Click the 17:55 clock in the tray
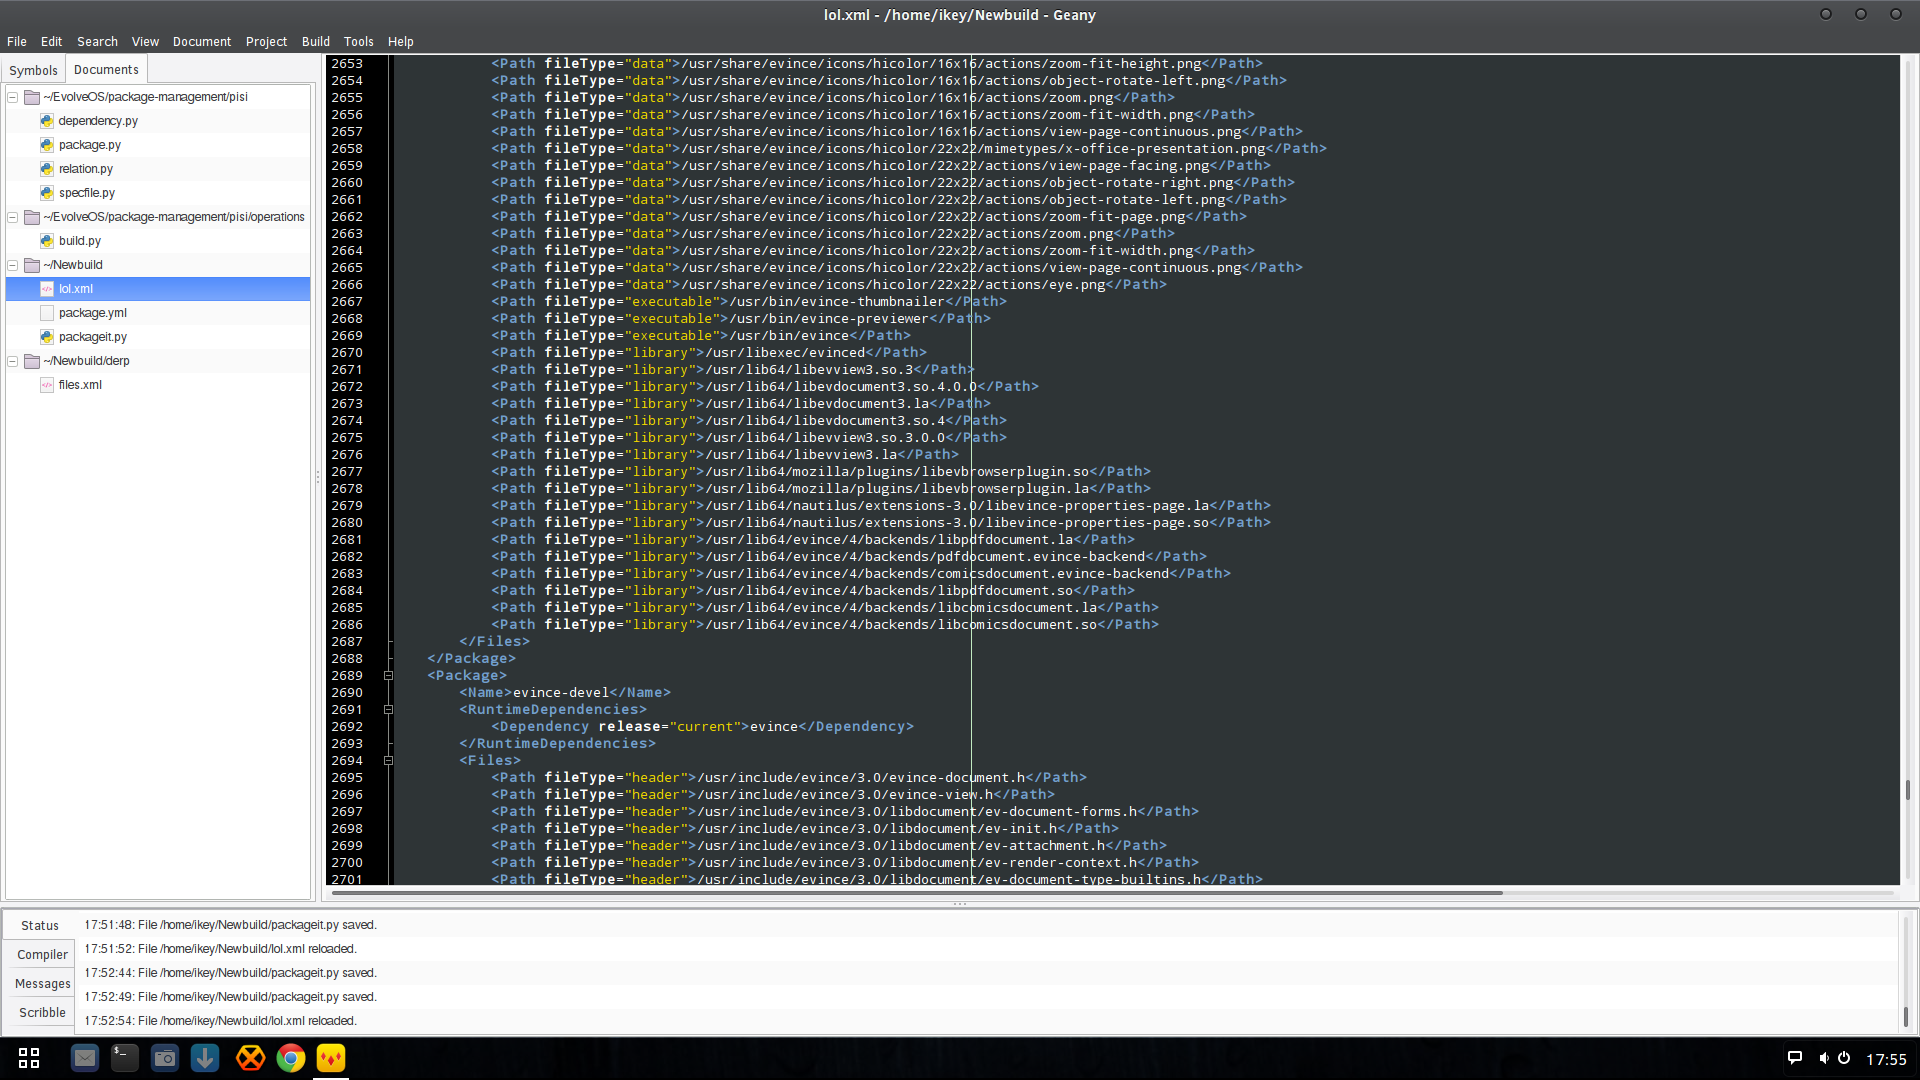 (x=1886, y=1059)
